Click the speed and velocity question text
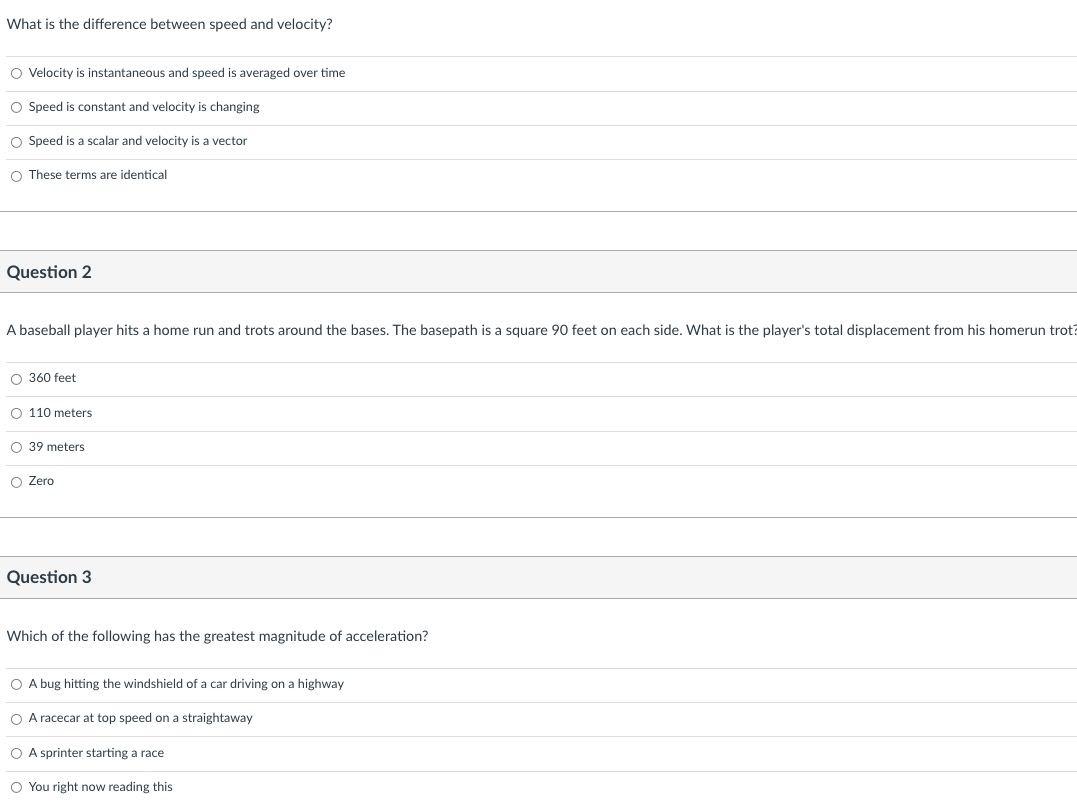 [170, 24]
